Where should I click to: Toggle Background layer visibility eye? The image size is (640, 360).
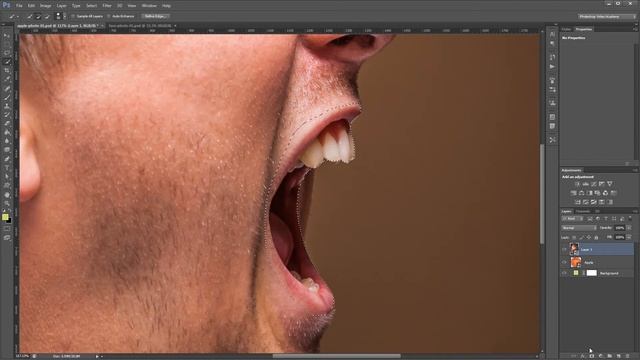click(x=565, y=273)
